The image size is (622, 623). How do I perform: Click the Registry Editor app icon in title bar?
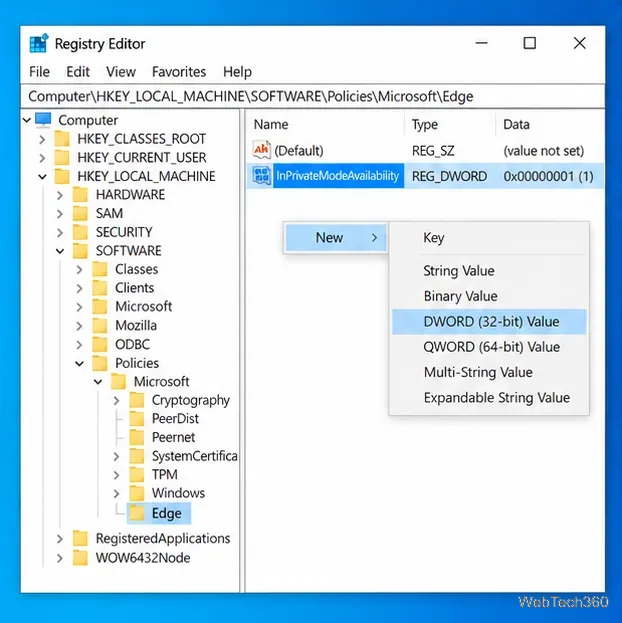(x=39, y=43)
